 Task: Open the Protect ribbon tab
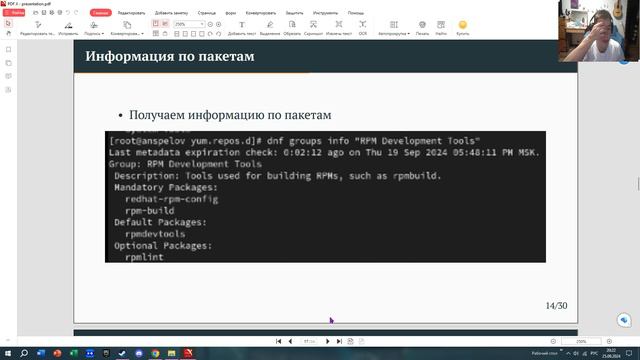(294, 13)
